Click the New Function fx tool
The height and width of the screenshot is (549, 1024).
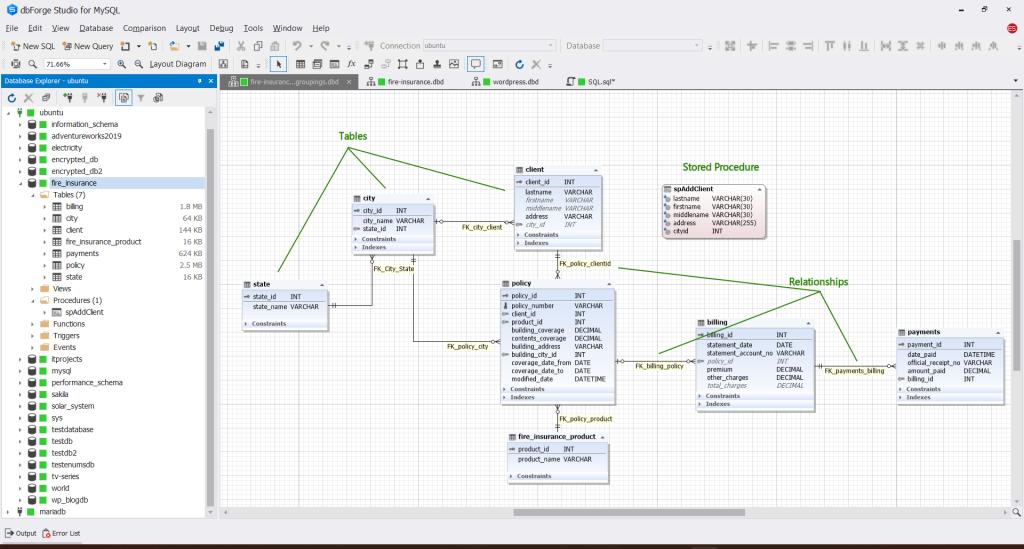pos(351,64)
